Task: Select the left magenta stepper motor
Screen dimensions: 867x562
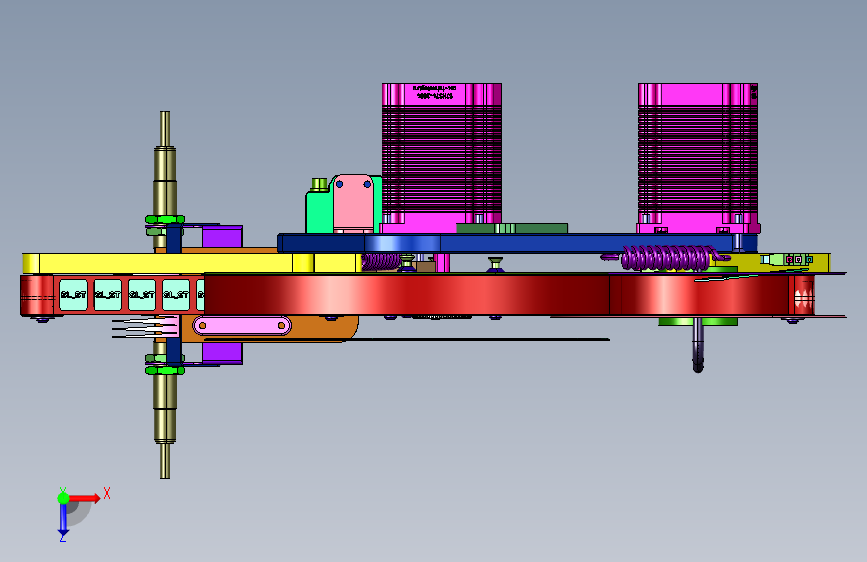Action: pos(442,157)
